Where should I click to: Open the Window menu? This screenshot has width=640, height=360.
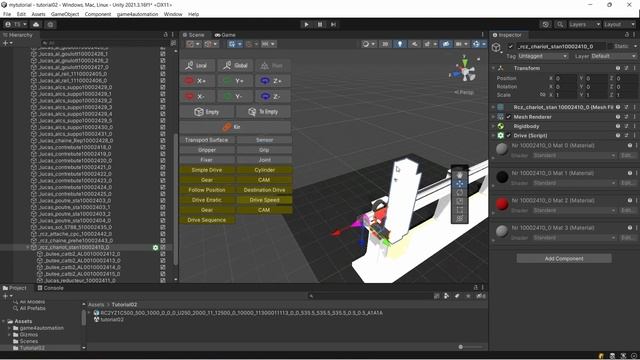pyautogui.click(x=173, y=14)
